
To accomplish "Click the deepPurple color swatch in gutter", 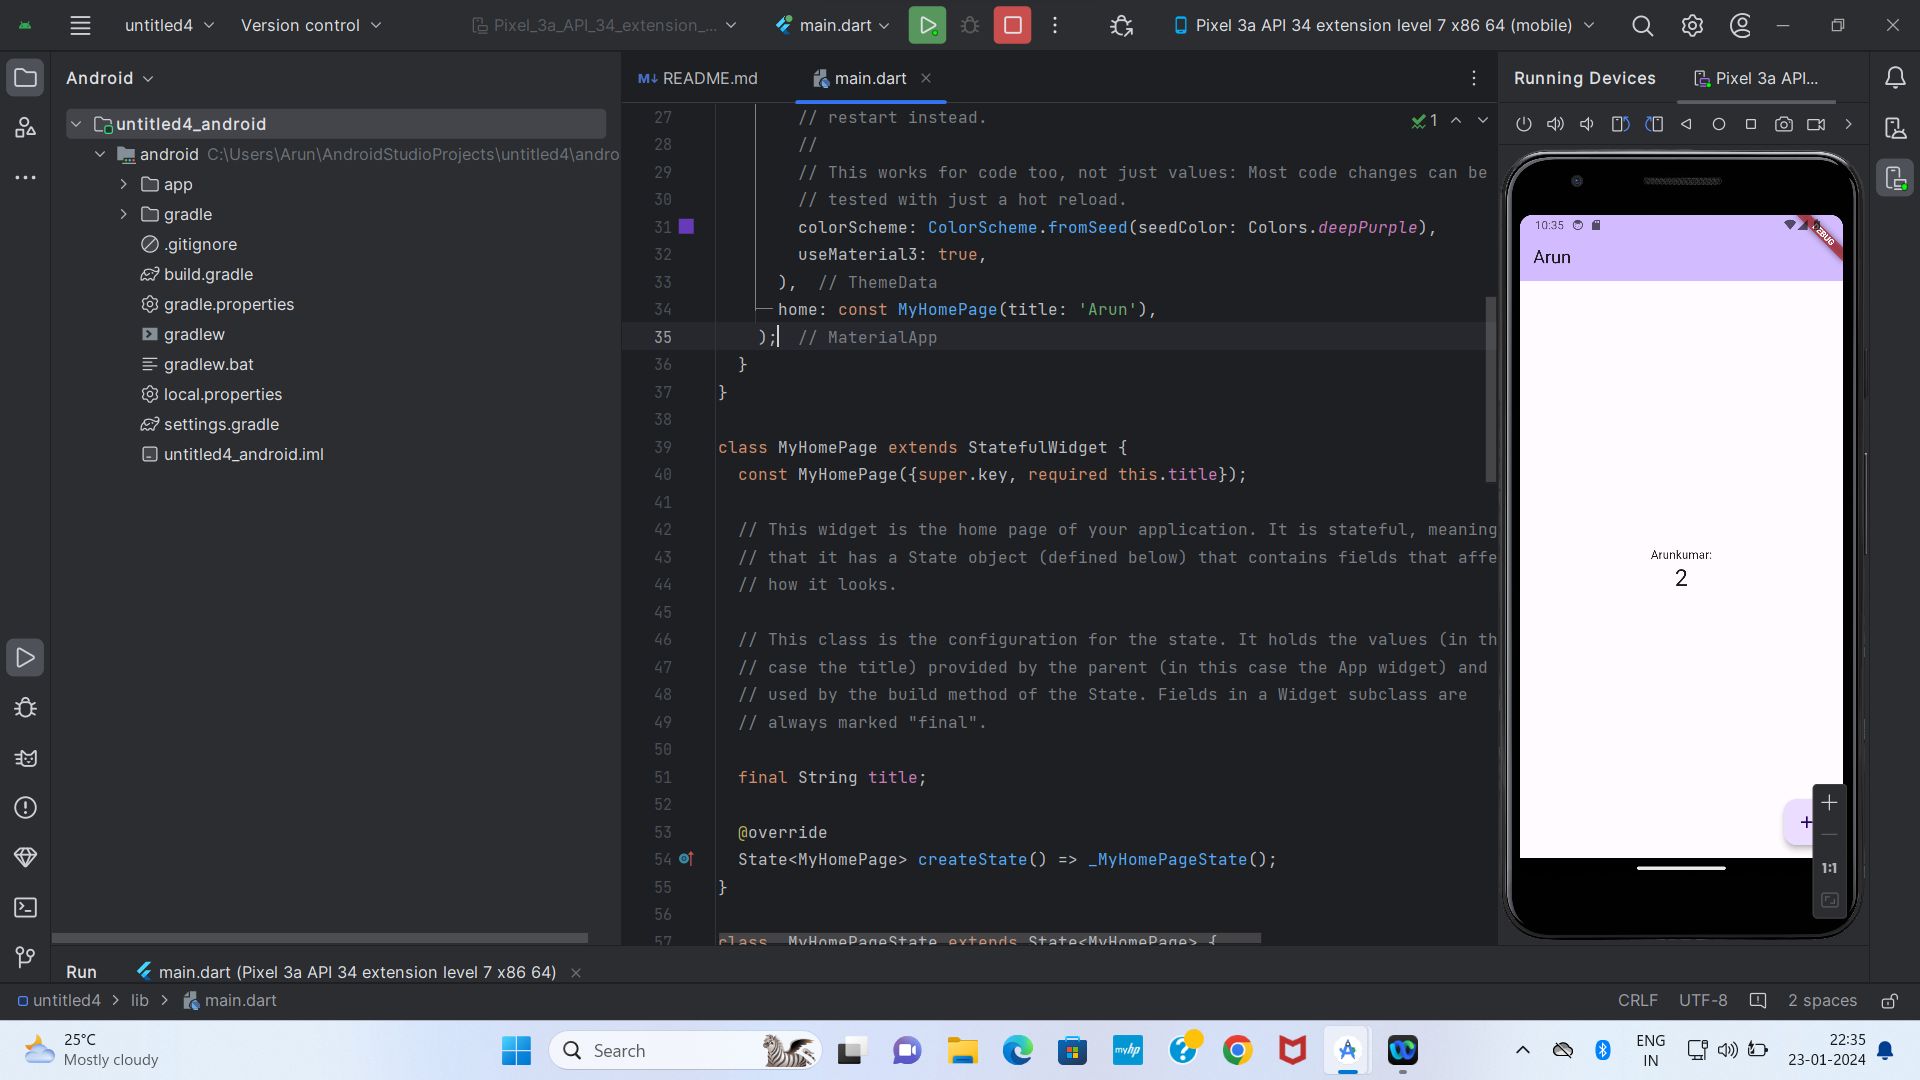I will (x=686, y=227).
